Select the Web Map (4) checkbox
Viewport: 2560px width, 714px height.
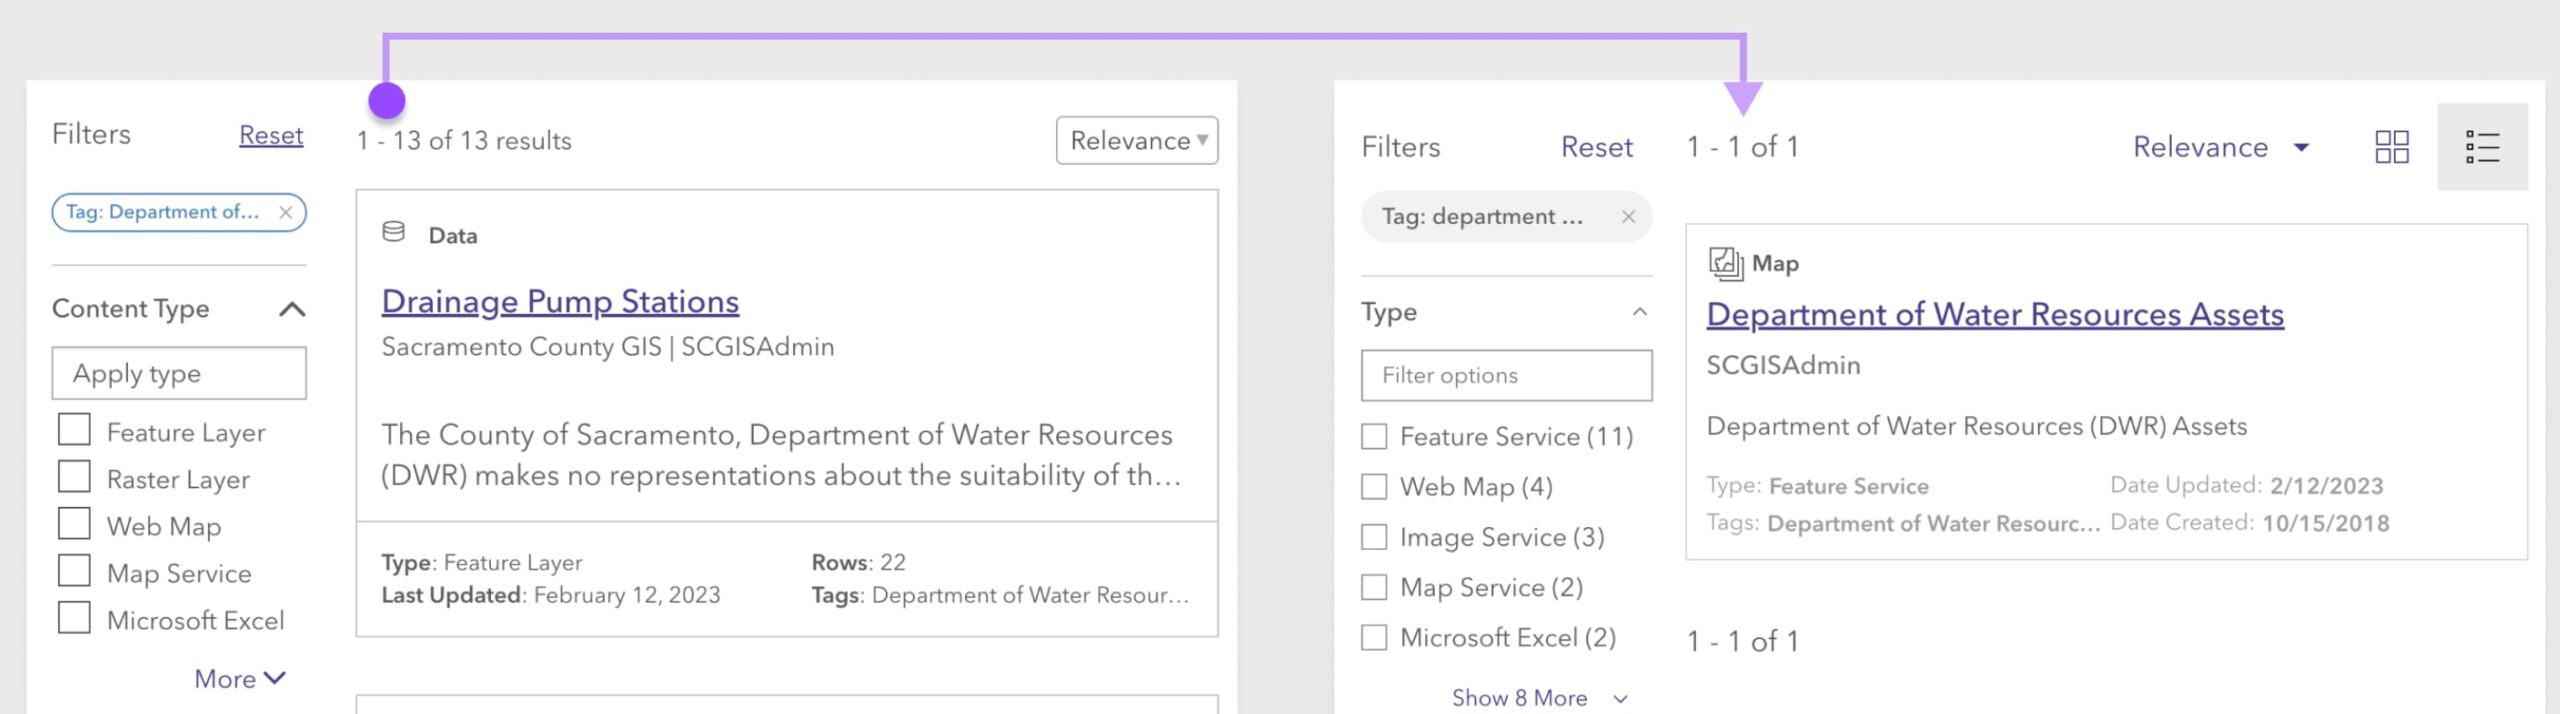1374,487
